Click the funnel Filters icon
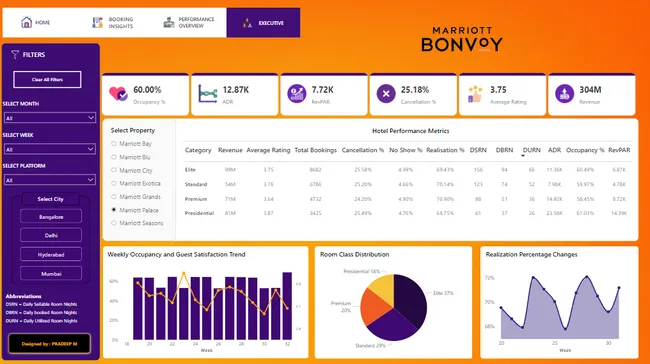The width and height of the screenshot is (650, 364). click(15, 54)
